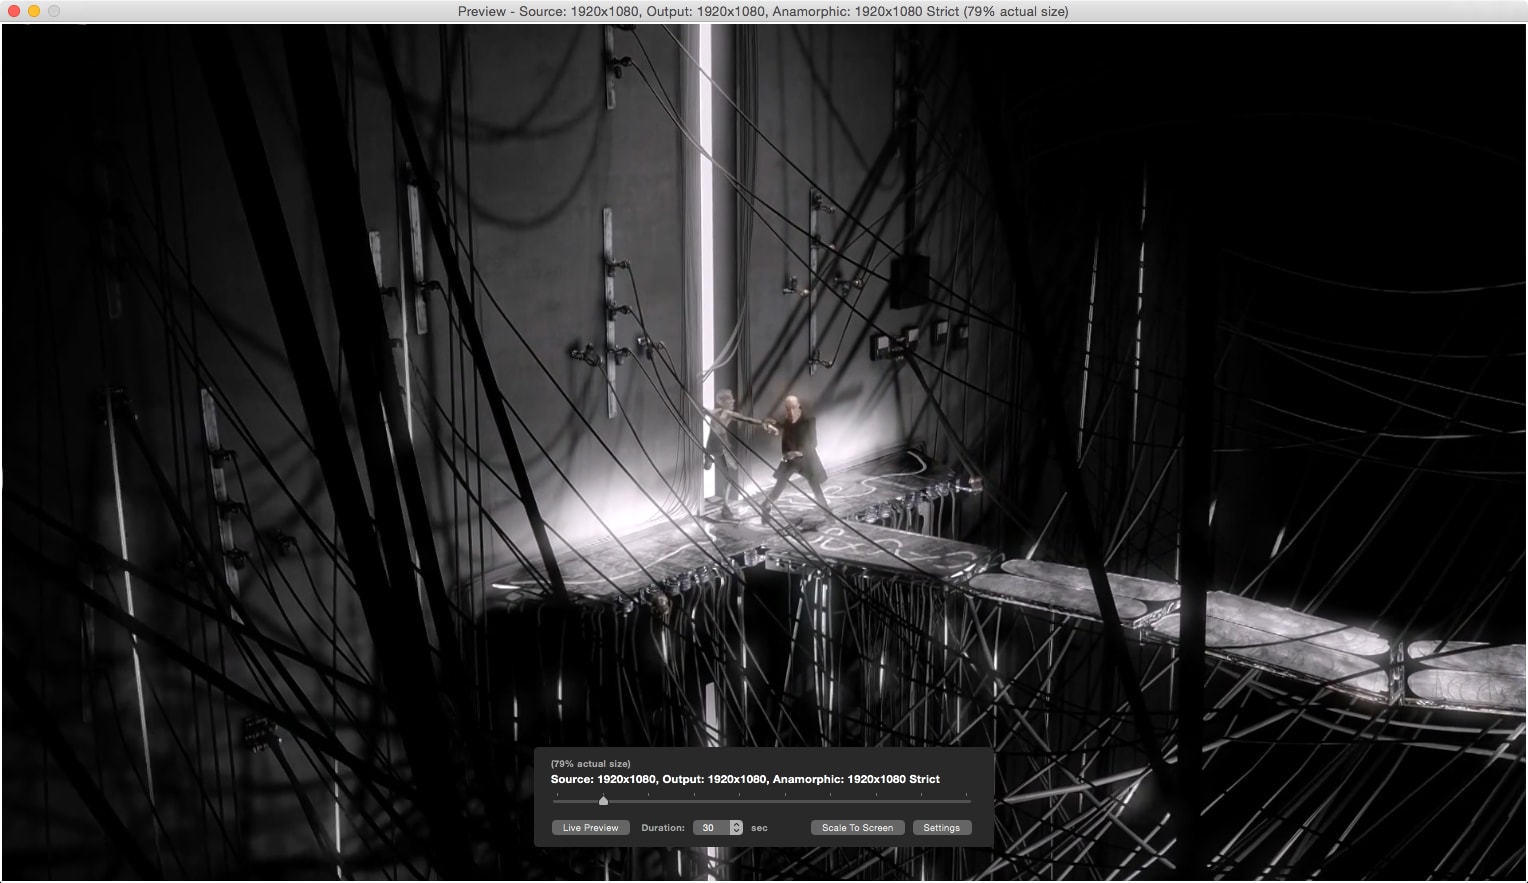The image size is (1528, 883).
Task: Decrease duration with the stepper down arrow
Action: [x=737, y=832]
